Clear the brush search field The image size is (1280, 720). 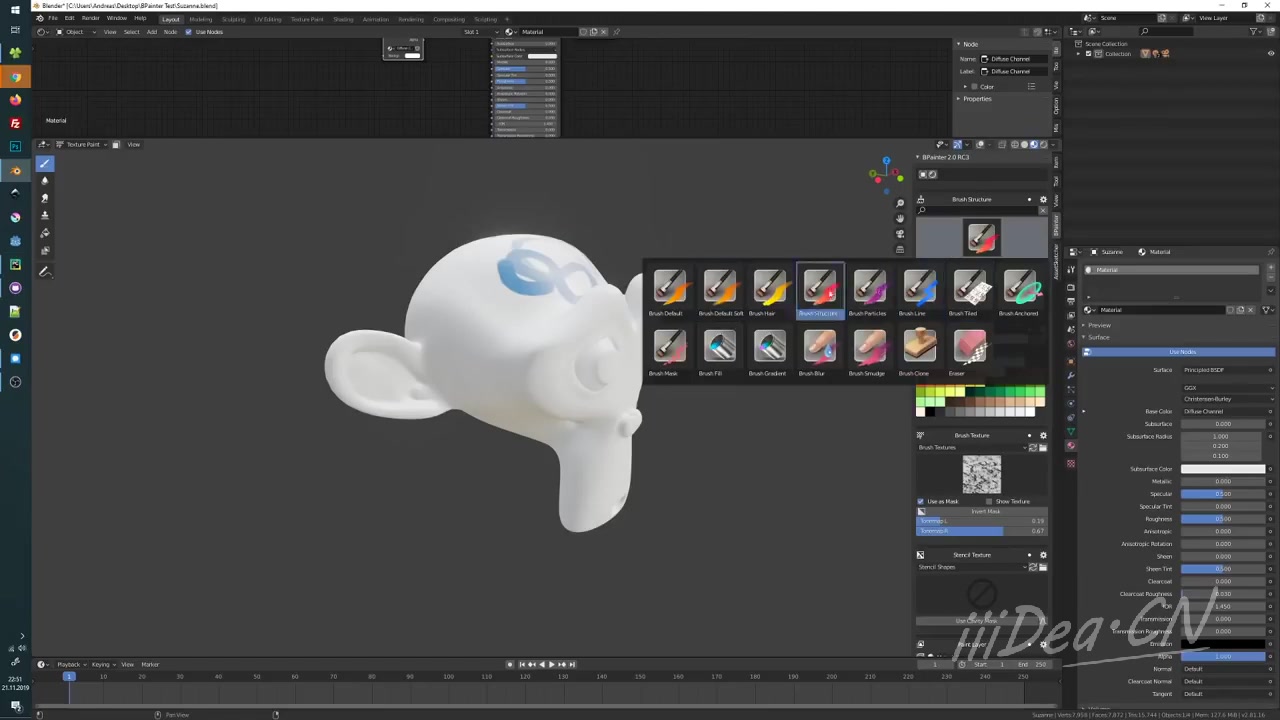1042,210
